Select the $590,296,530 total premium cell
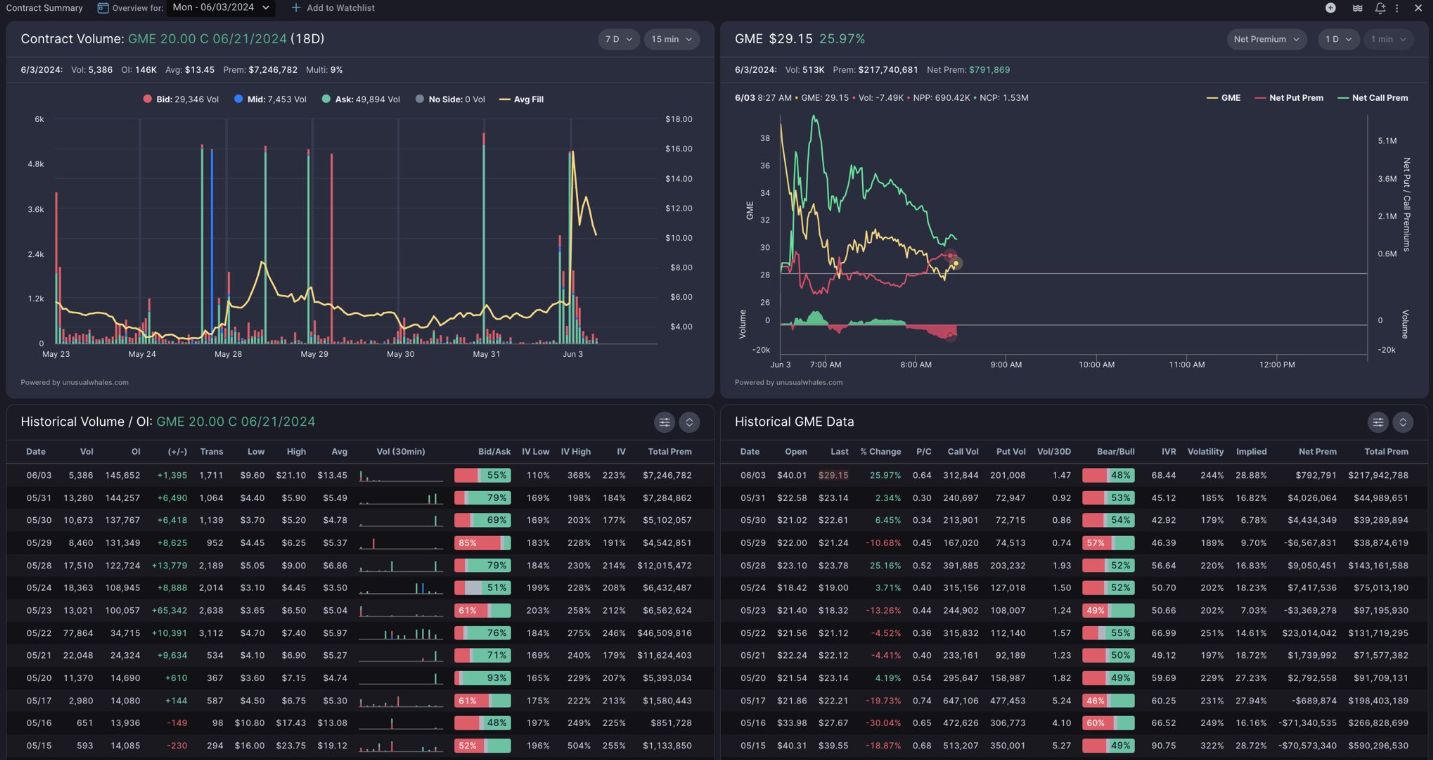The width and height of the screenshot is (1433, 760). (1376, 745)
